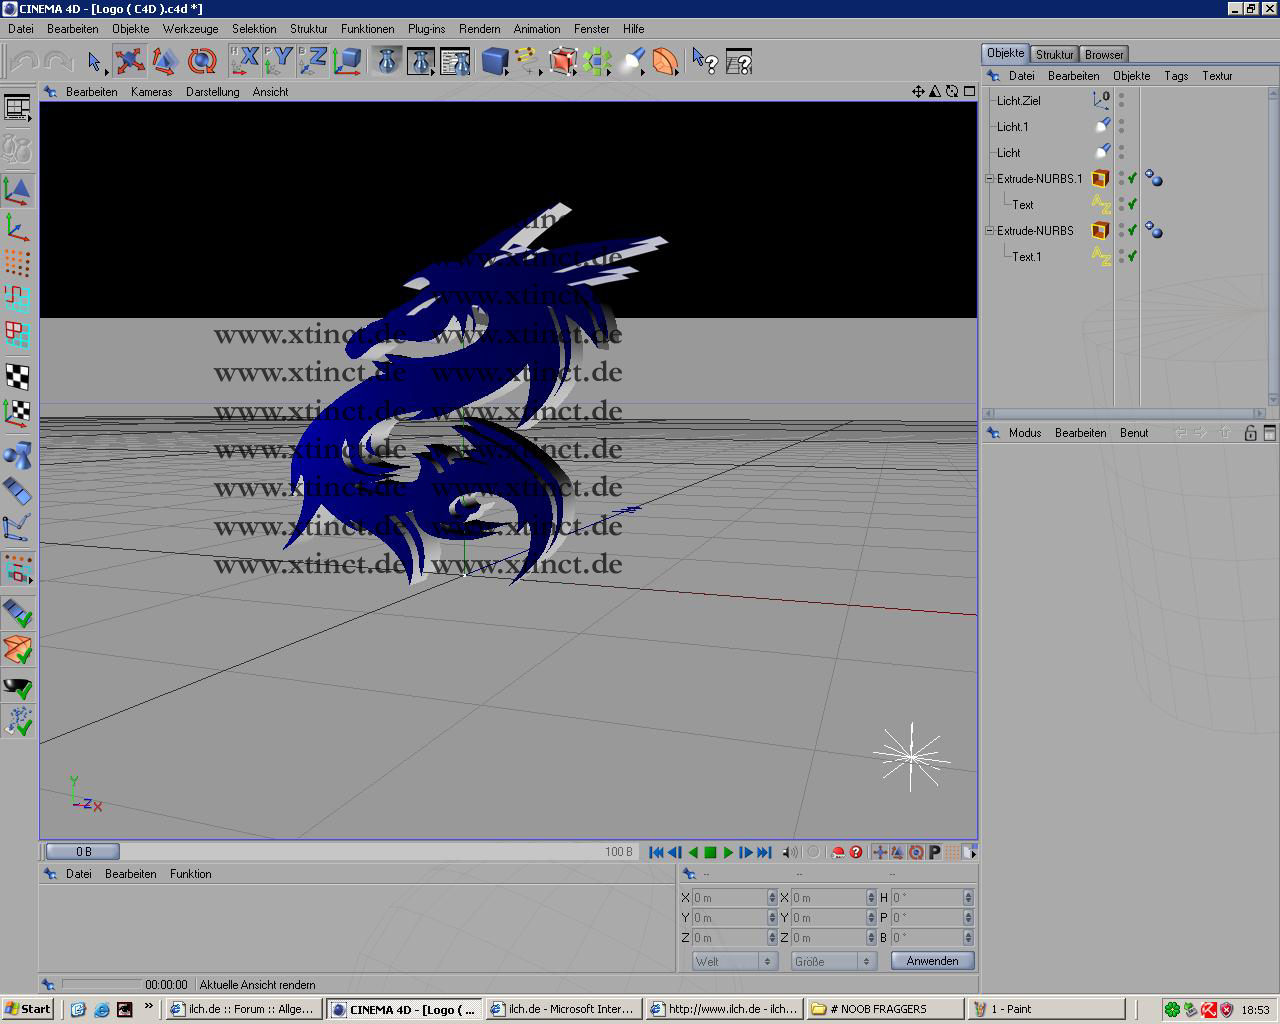Screen dimensions: 1280x1024
Task: Open the array modeling objects icon
Action: click(x=597, y=62)
